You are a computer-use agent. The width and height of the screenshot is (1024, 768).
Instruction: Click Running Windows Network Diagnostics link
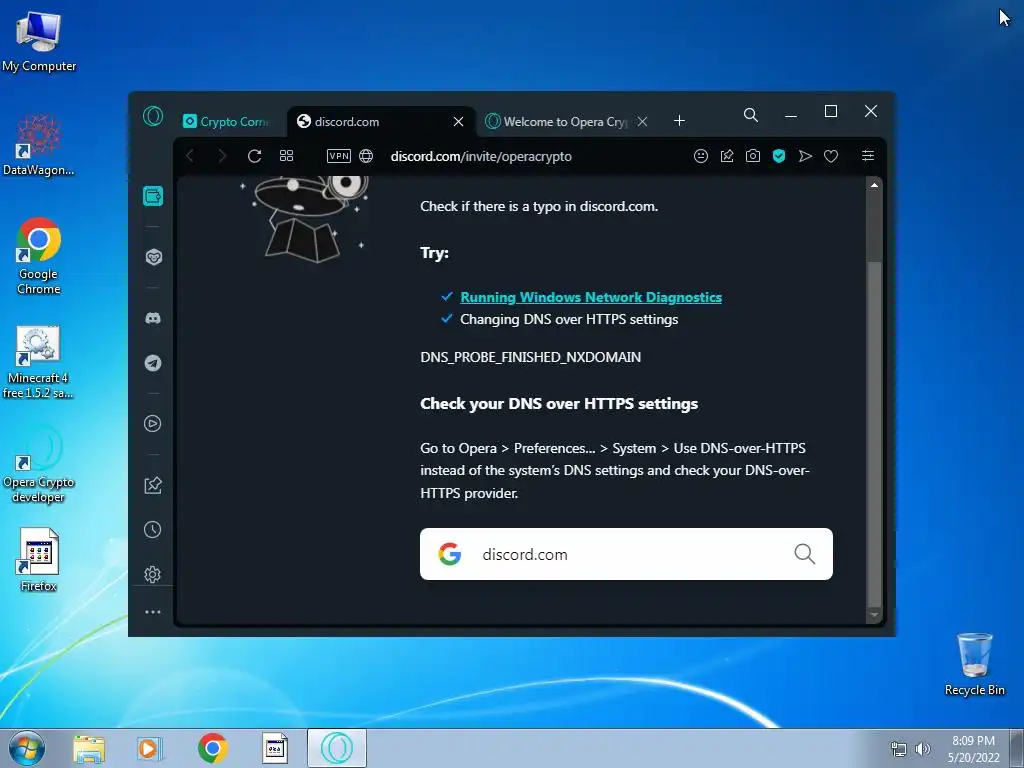(591, 297)
